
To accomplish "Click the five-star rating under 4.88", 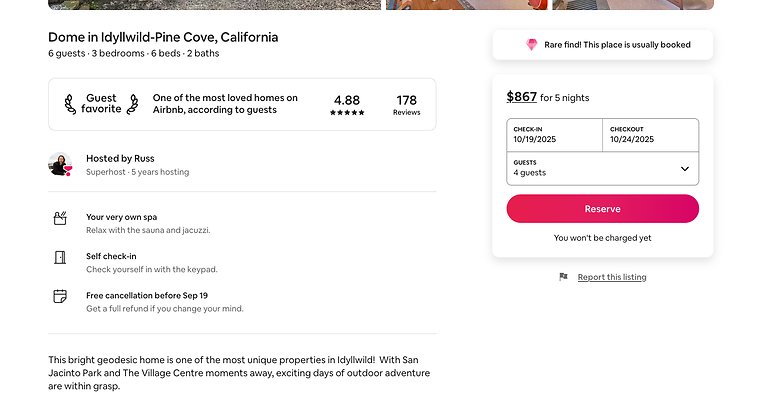I will (x=347, y=113).
